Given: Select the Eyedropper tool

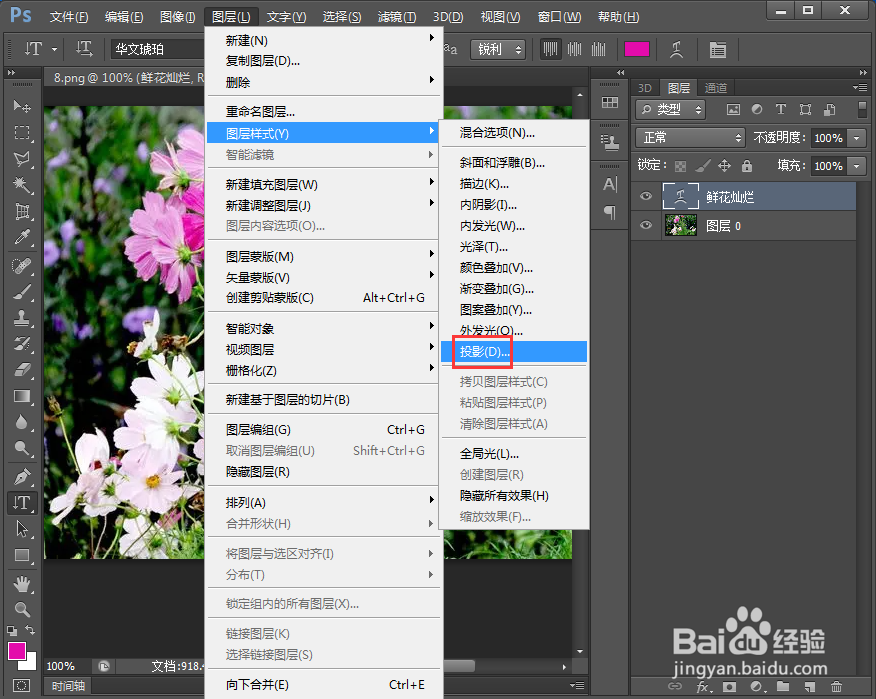Looking at the screenshot, I should 22,237.
